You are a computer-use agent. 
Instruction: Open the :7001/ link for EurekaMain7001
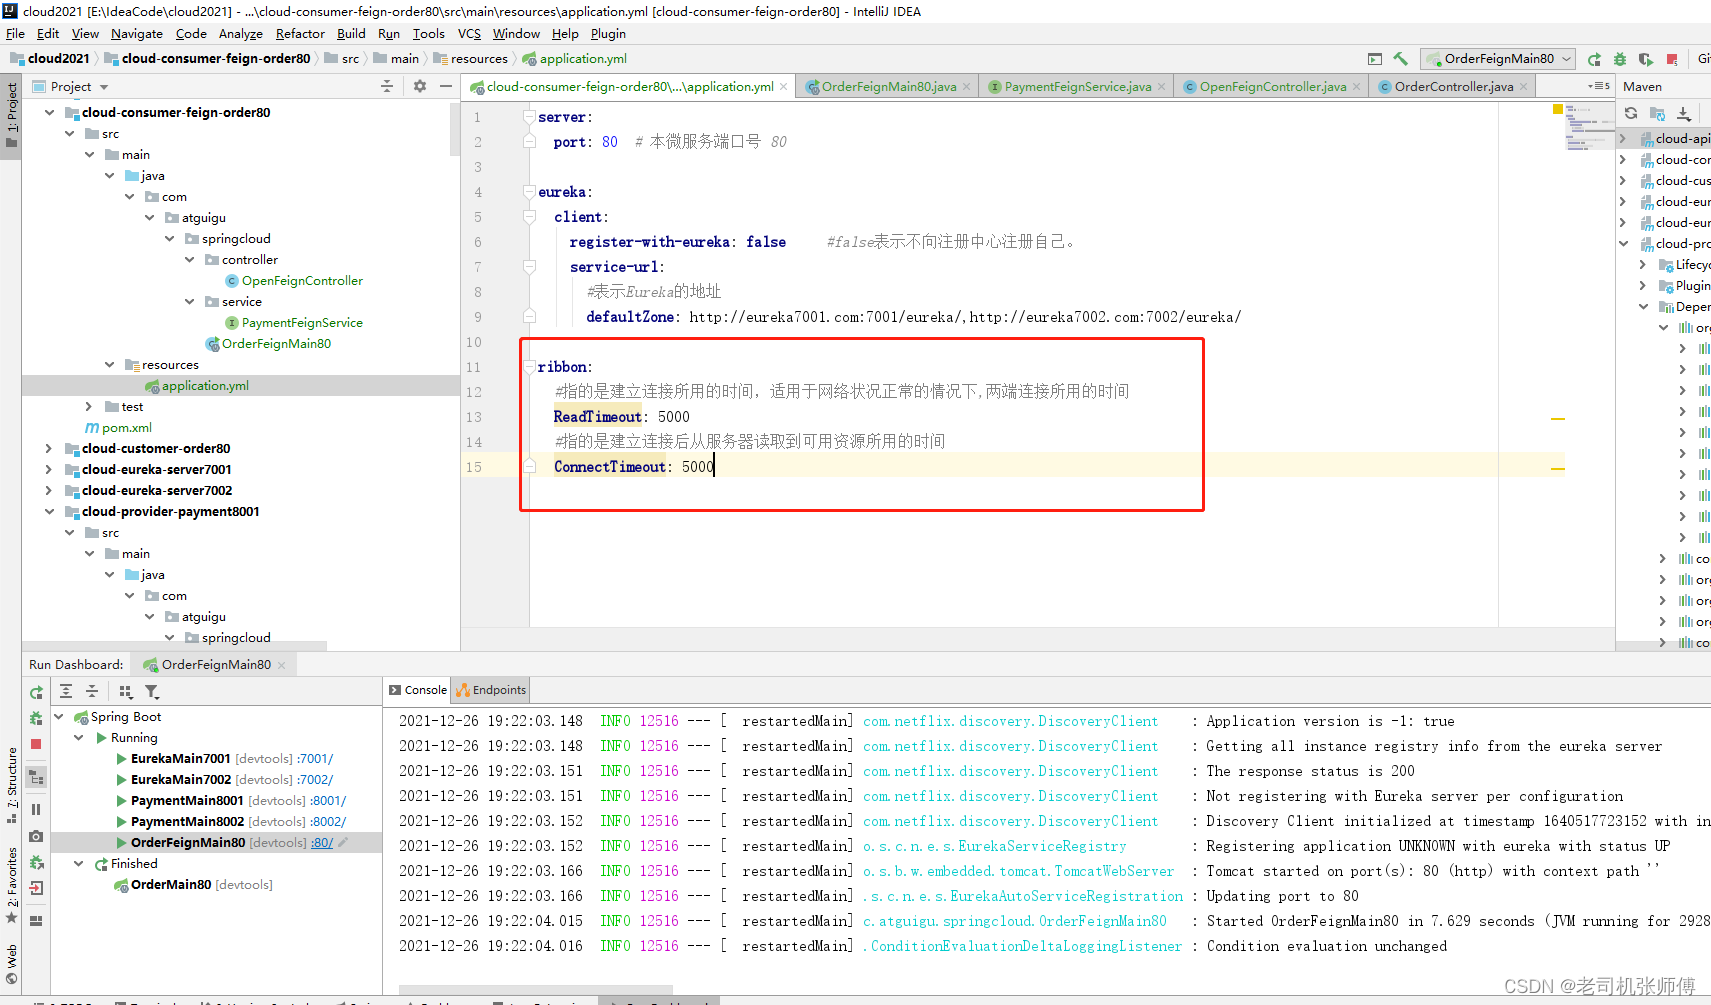click(x=315, y=759)
